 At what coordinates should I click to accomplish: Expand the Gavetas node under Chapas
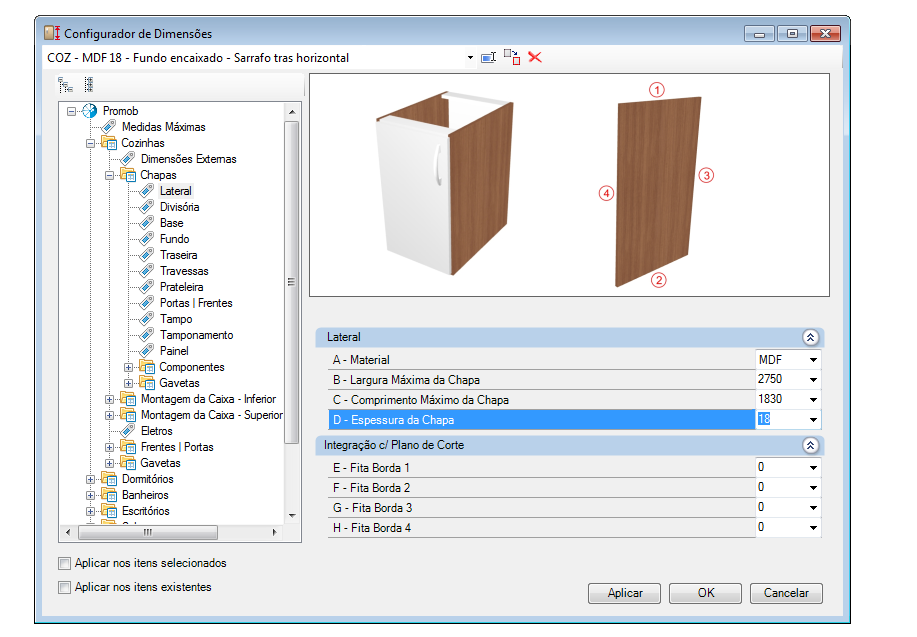(129, 383)
